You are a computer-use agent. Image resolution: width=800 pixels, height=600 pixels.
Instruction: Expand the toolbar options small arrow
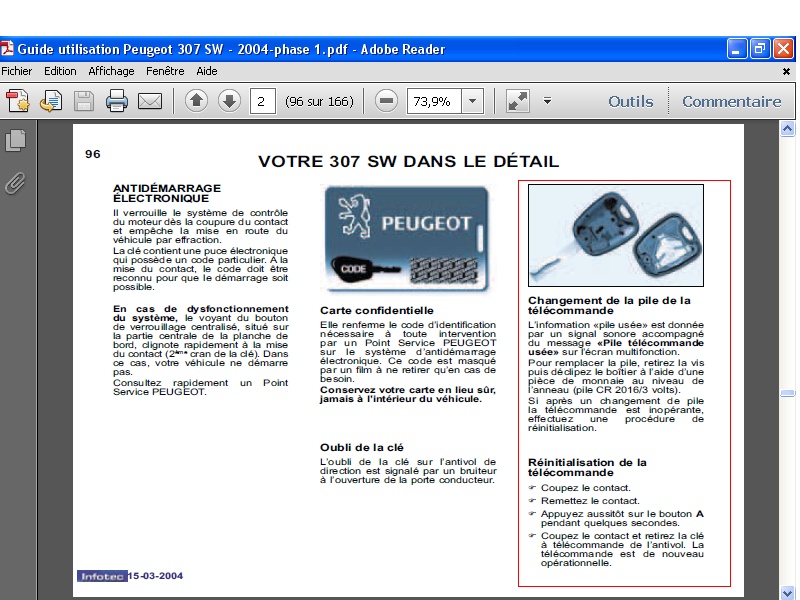pyautogui.click(x=547, y=101)
